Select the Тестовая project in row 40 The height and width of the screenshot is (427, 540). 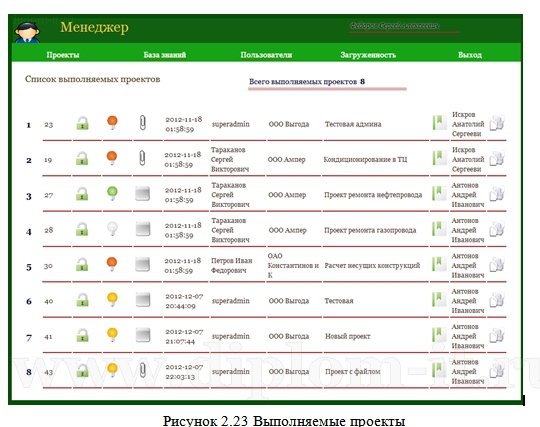tap(339, 301)
